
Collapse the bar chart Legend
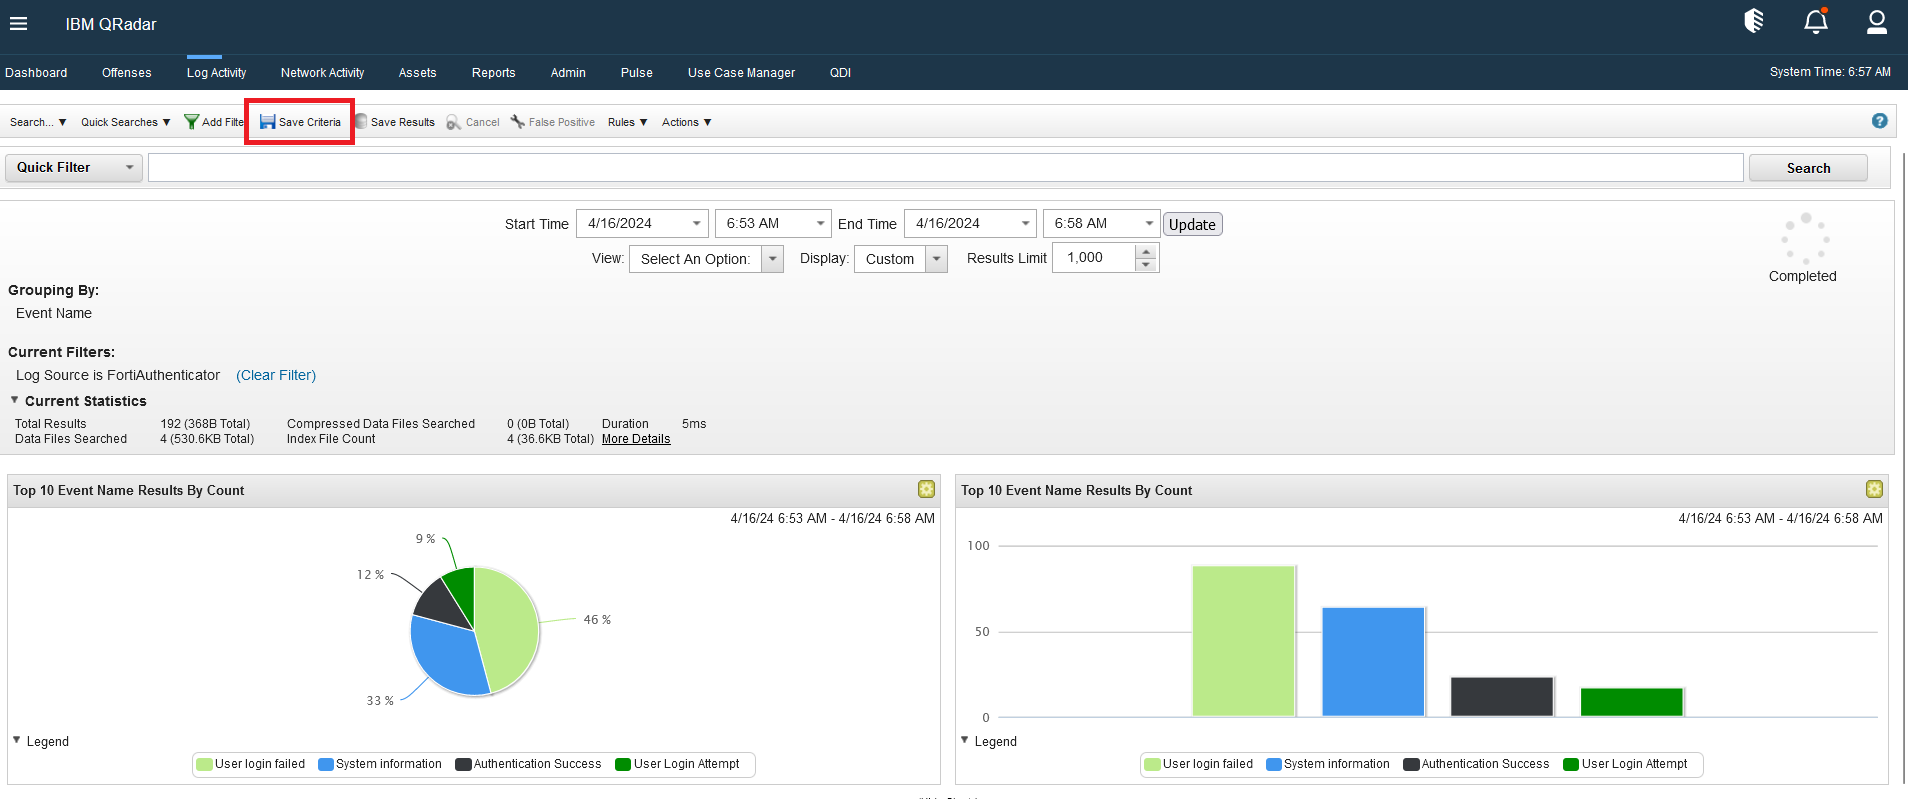(x=965, y=740)
